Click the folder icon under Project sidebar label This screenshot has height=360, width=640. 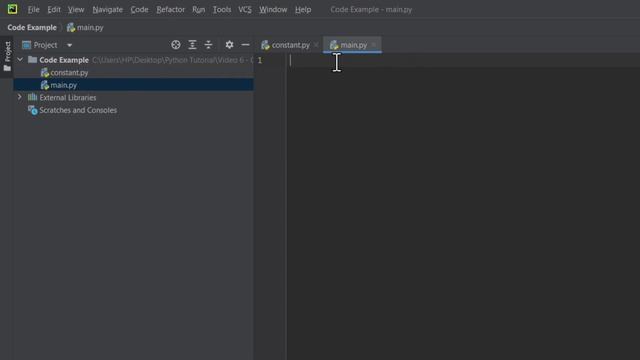click(x=7, y=68)
